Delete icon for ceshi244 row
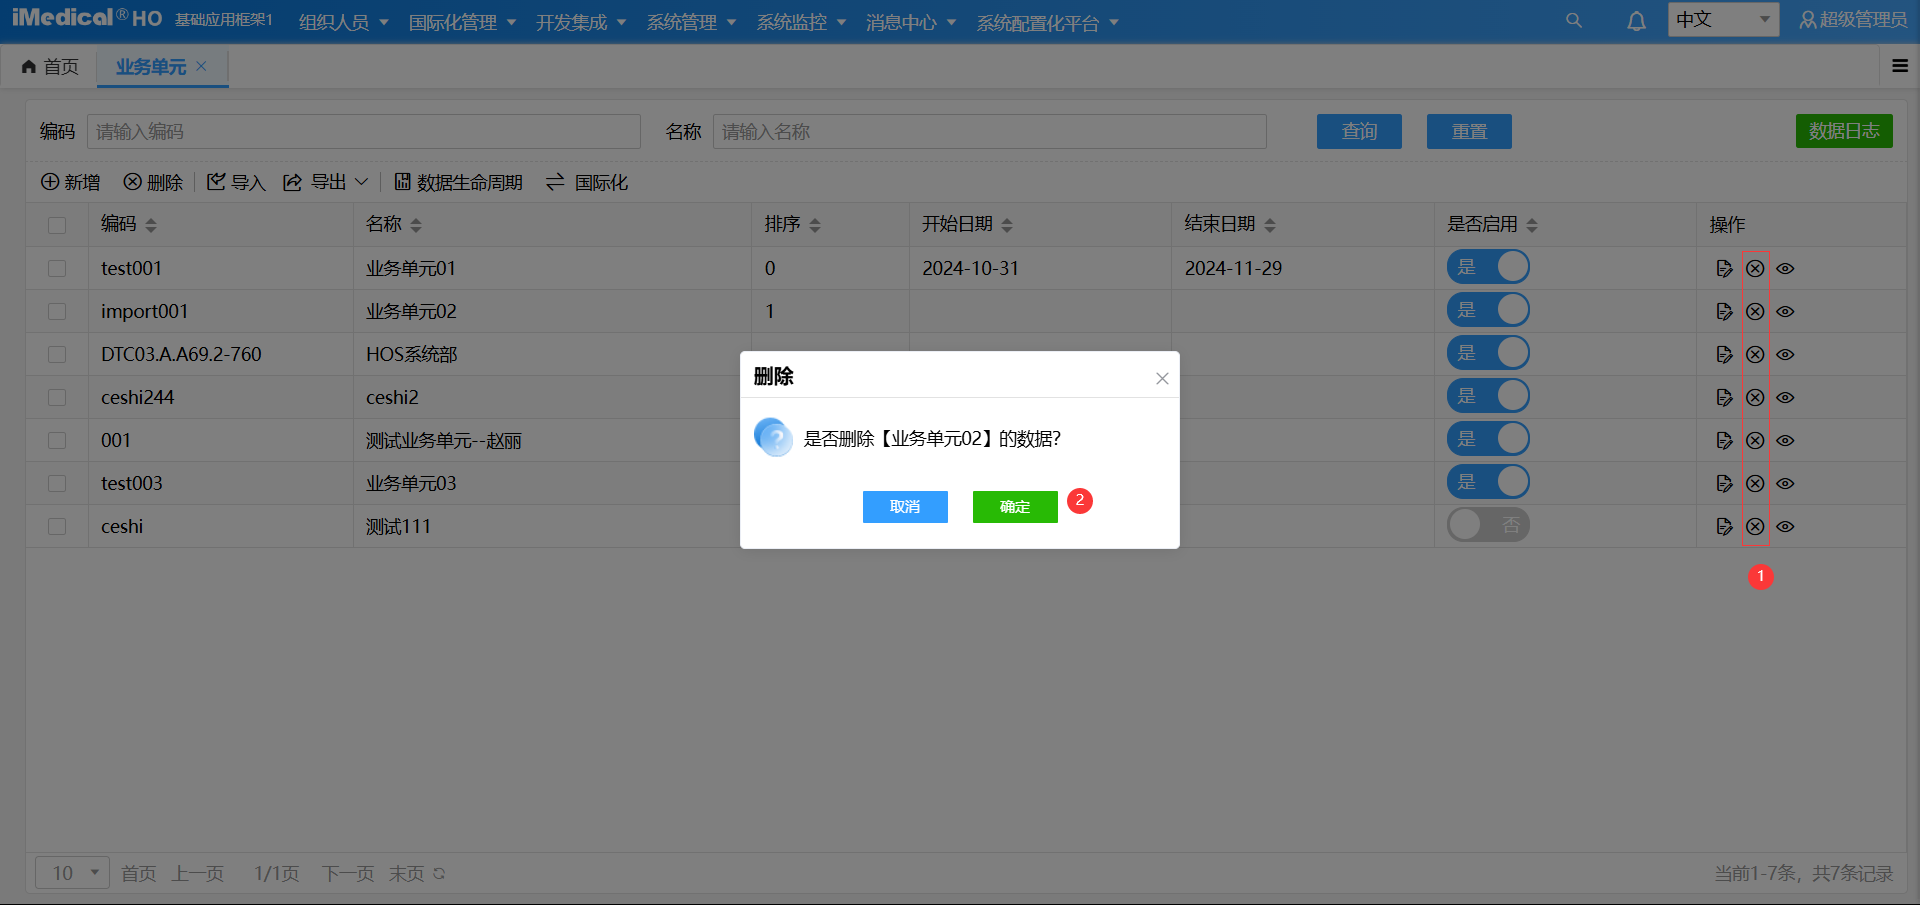Image resolution: width=1920 pixels, height=905 pixels. pos(1755,397)
